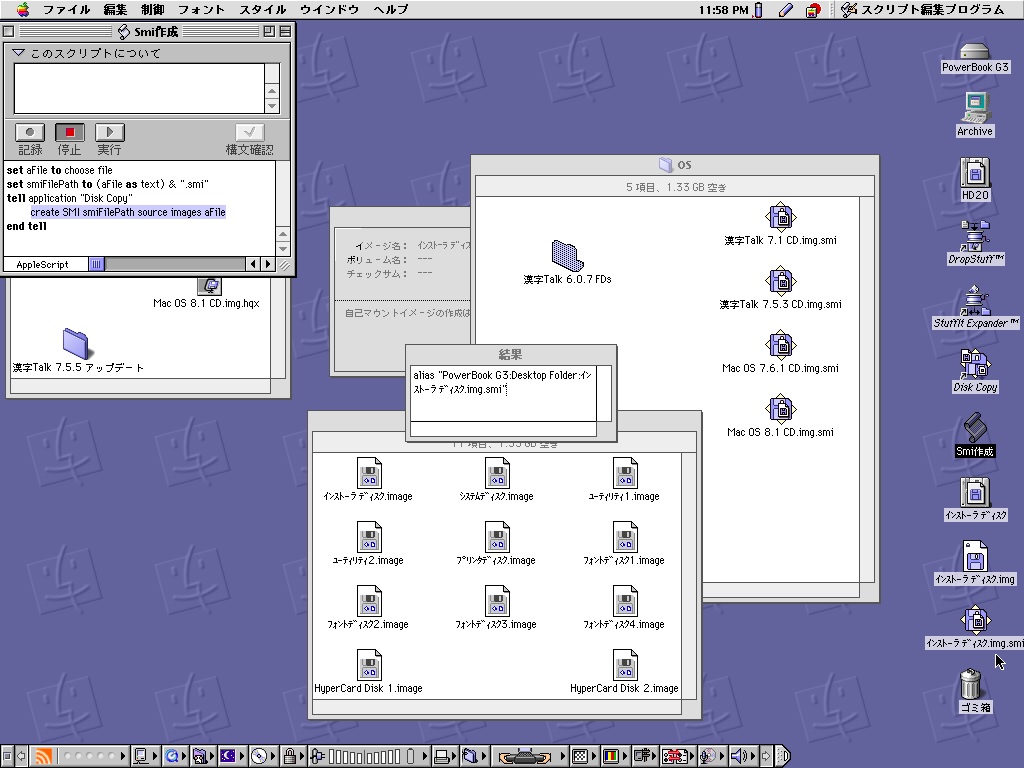Open the フォント menu
The width and height of the screenshot is (1024, 768).
201,9
